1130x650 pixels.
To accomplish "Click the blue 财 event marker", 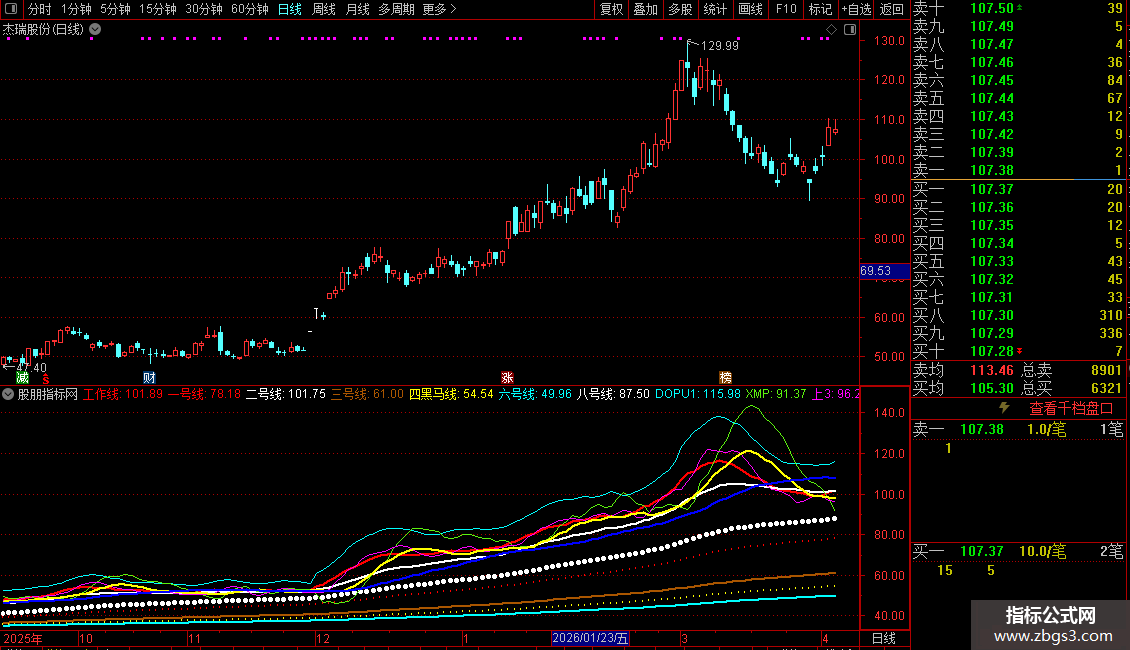I will pos(149,377).
